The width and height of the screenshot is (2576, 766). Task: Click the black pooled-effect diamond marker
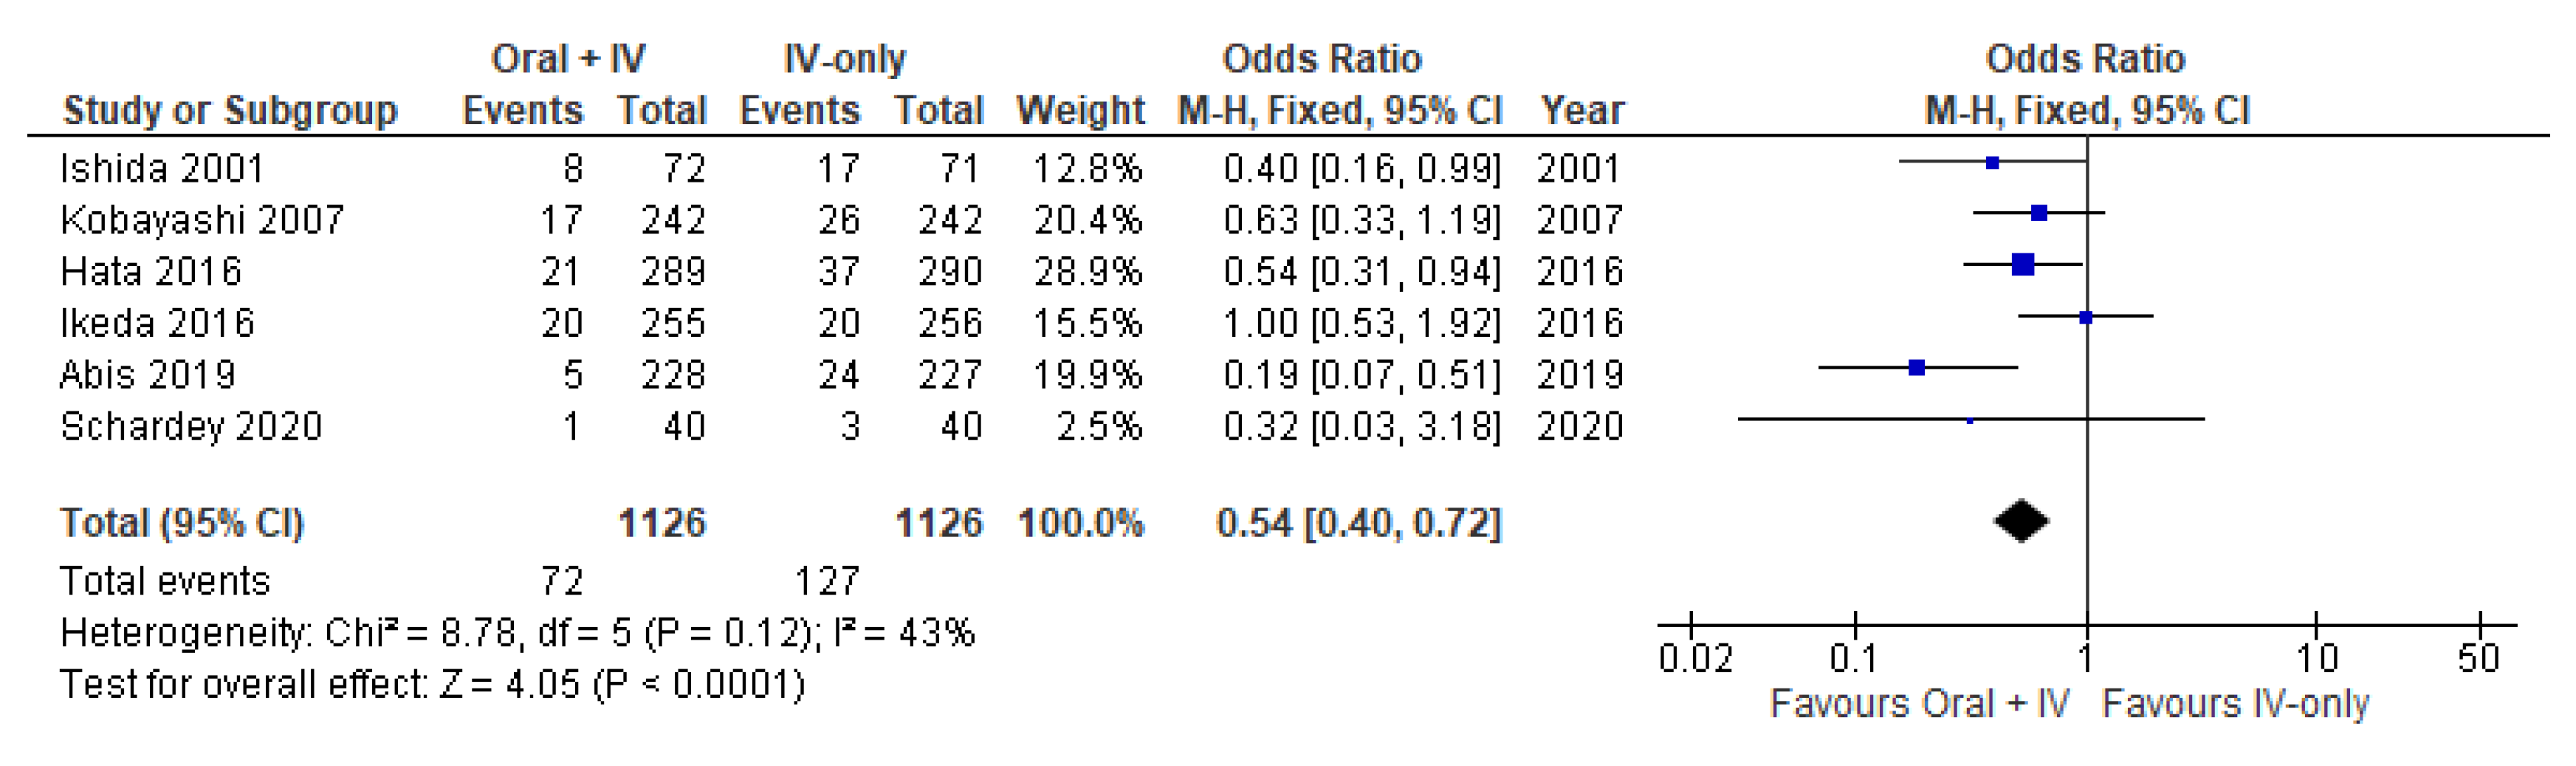pyautogui.click(x=2021, y=521)
